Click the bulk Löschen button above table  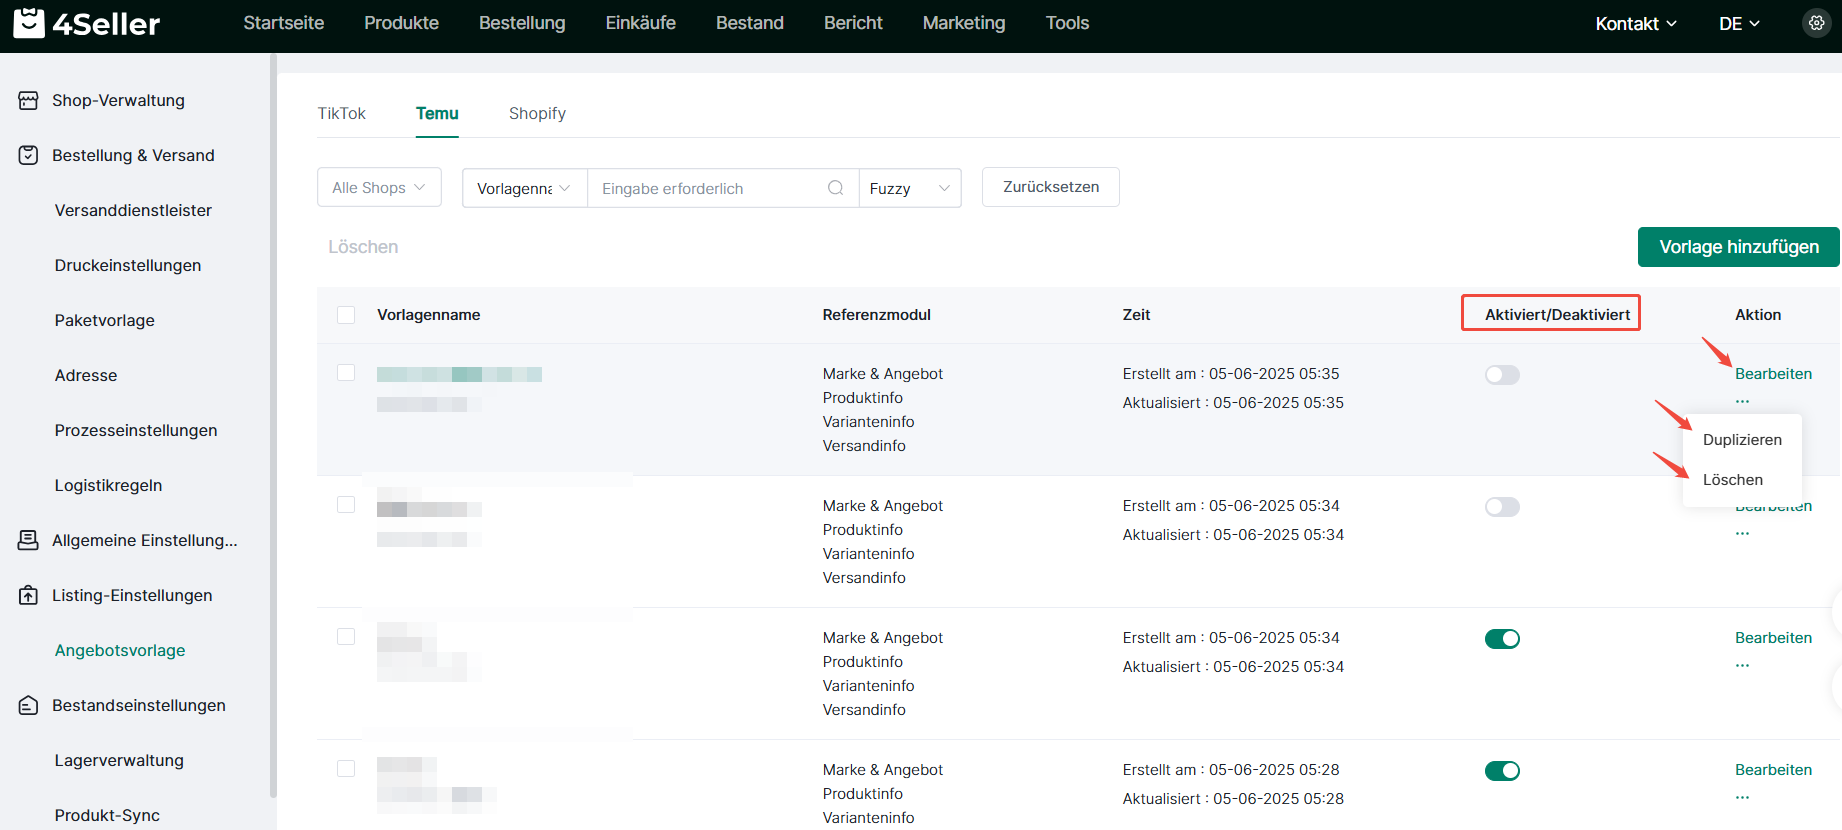(x=363, y=247)
